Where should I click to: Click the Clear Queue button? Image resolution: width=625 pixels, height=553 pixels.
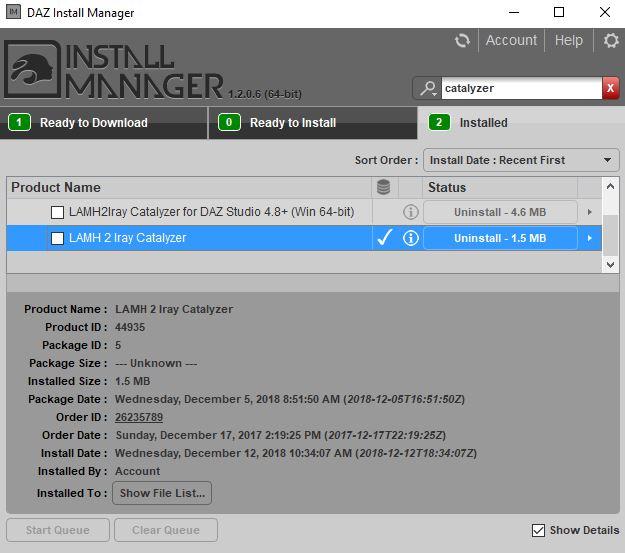coord(166,530)
